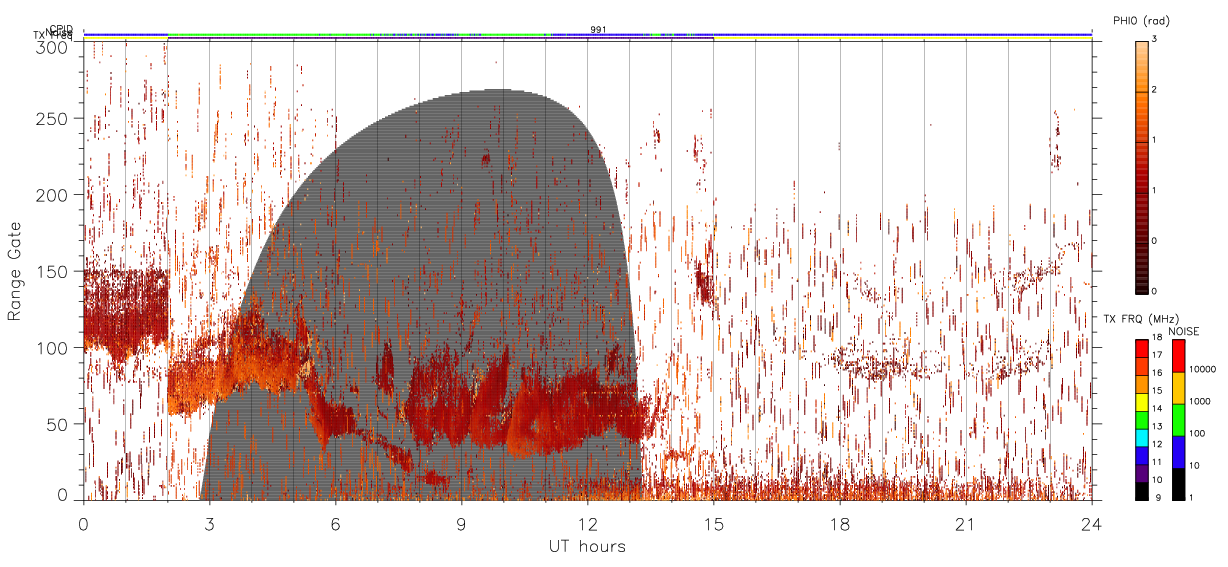Click the lightest top band of PHI0 colorbar
This screenshot has width=1228, height=567.
pyautogui.click(x=1141, y=45)
